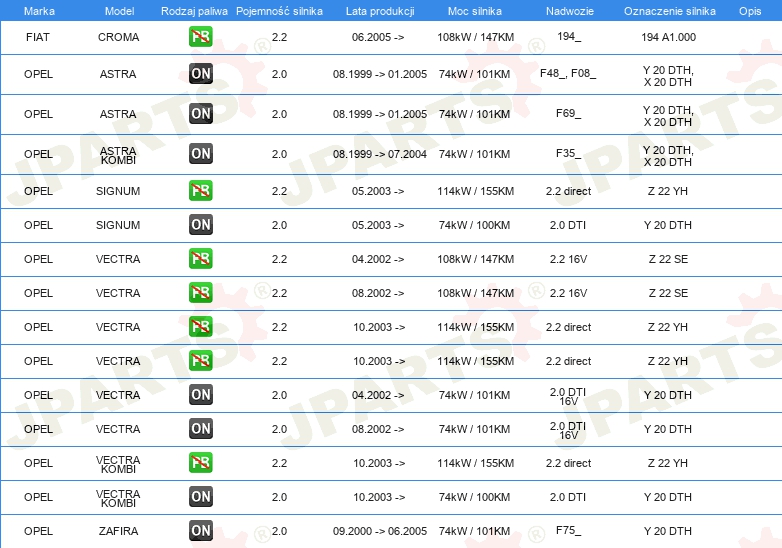Image resolution: width=782 pixels, height=548 pixels.
Task: Click the petrol fuel icon in the SIGNUM 2.2 row
Action: tap(200, 191)
